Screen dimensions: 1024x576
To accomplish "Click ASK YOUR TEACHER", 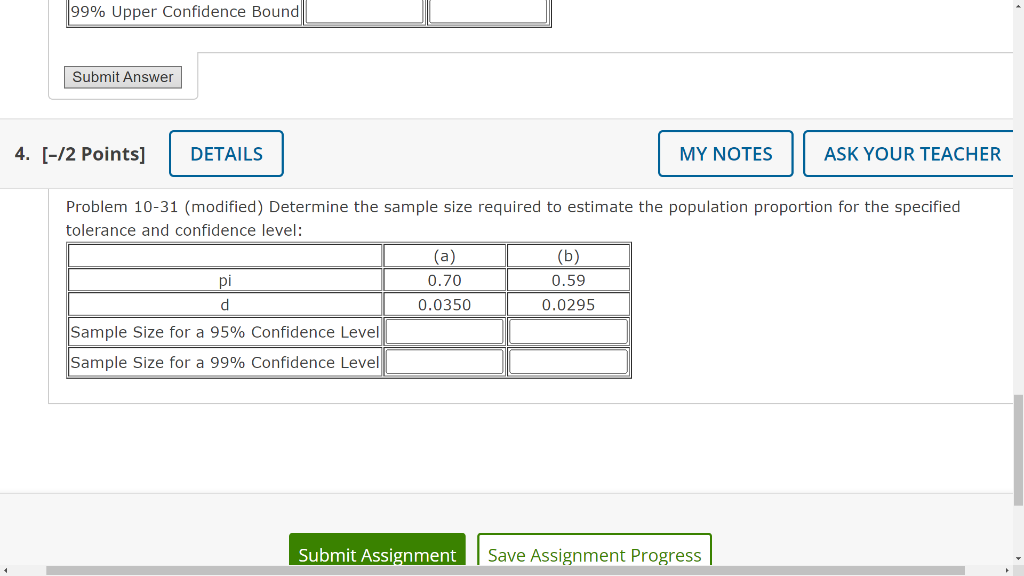I will pos(912,153).
